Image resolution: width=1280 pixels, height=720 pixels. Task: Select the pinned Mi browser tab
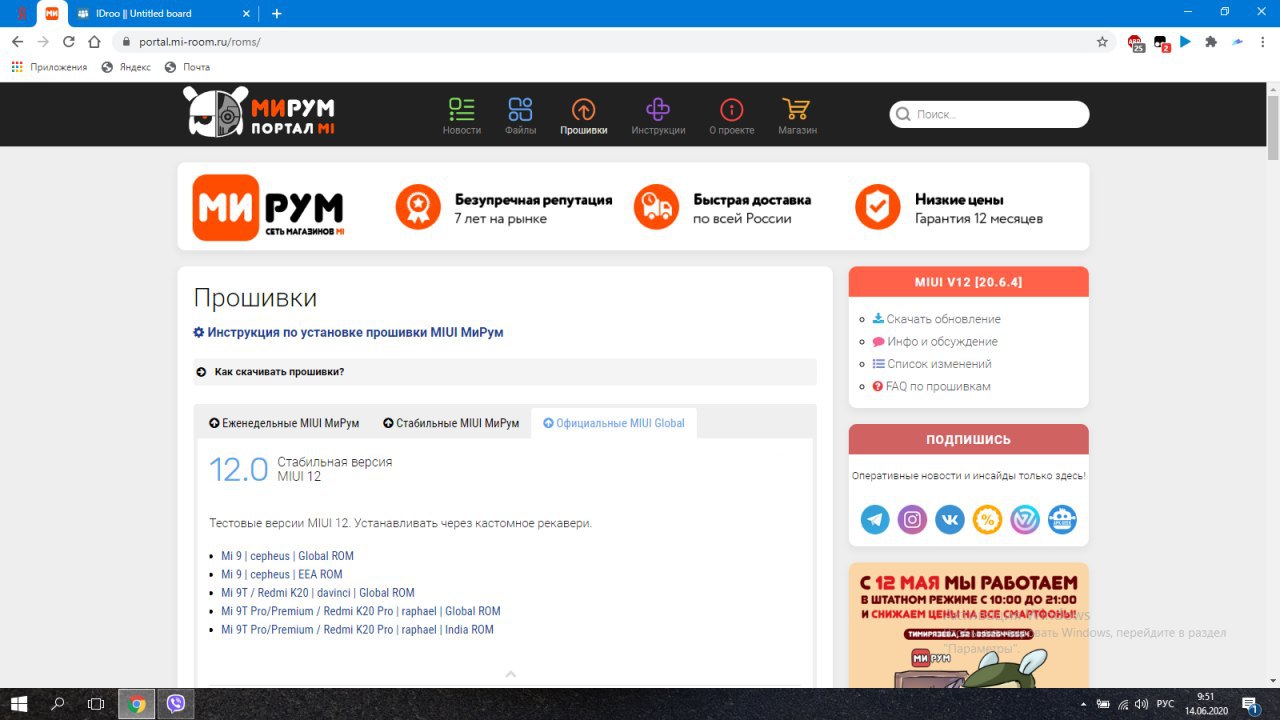pyautogui.click(x=51, y=13)
